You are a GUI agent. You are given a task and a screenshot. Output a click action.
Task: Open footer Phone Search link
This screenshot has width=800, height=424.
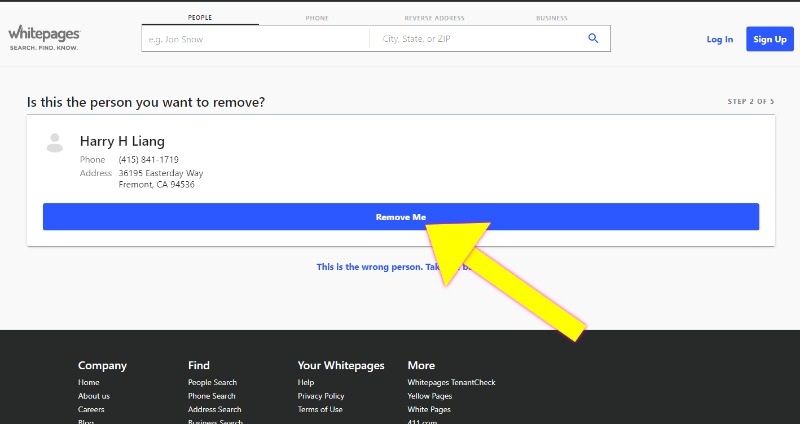click(x=211, y=396)
